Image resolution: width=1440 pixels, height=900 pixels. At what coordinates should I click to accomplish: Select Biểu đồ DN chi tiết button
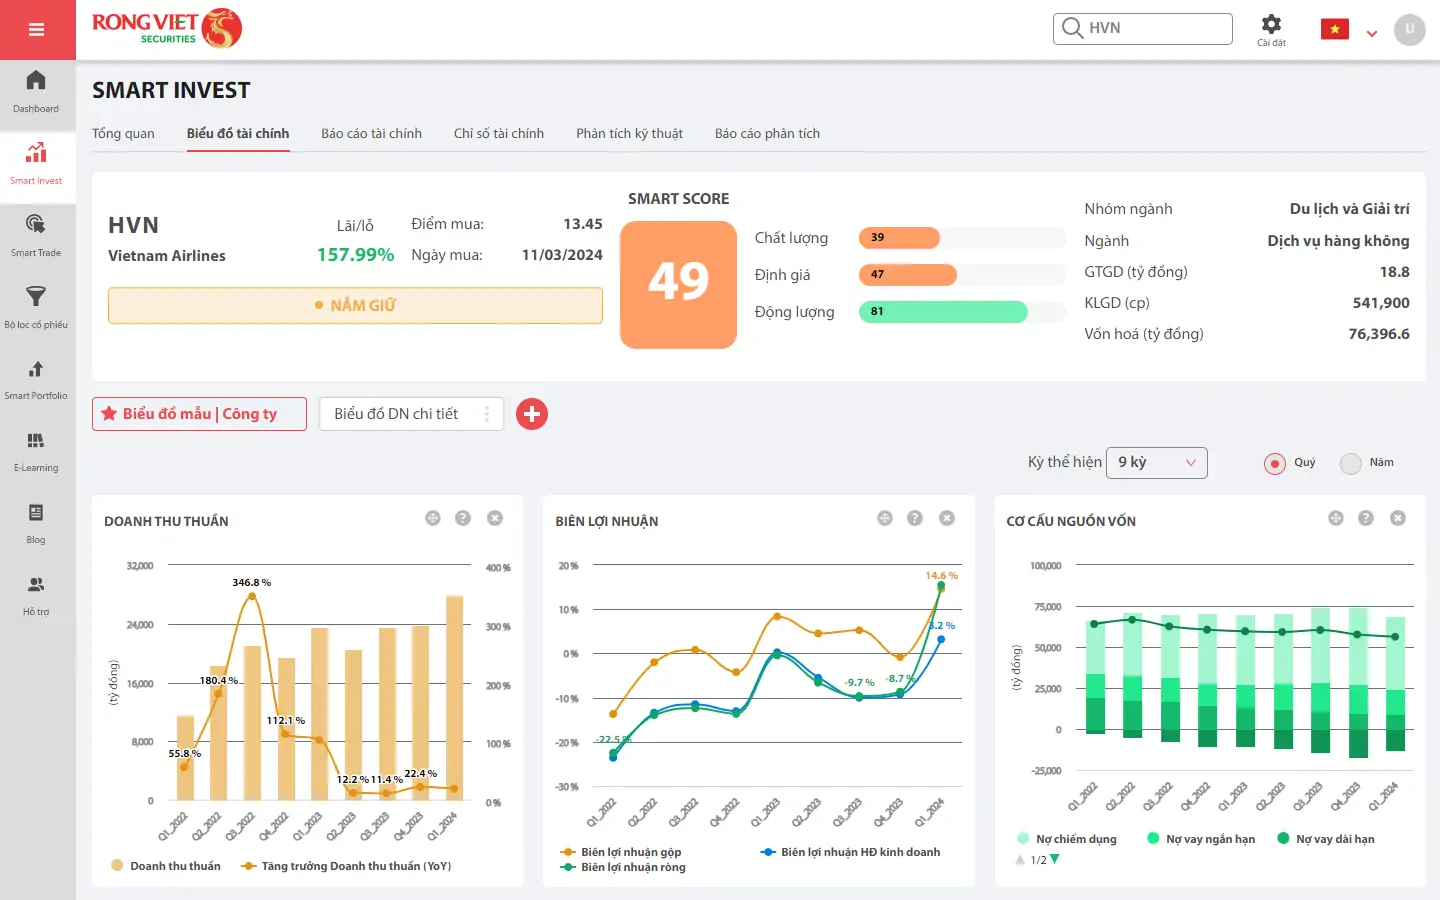point(411,414)
